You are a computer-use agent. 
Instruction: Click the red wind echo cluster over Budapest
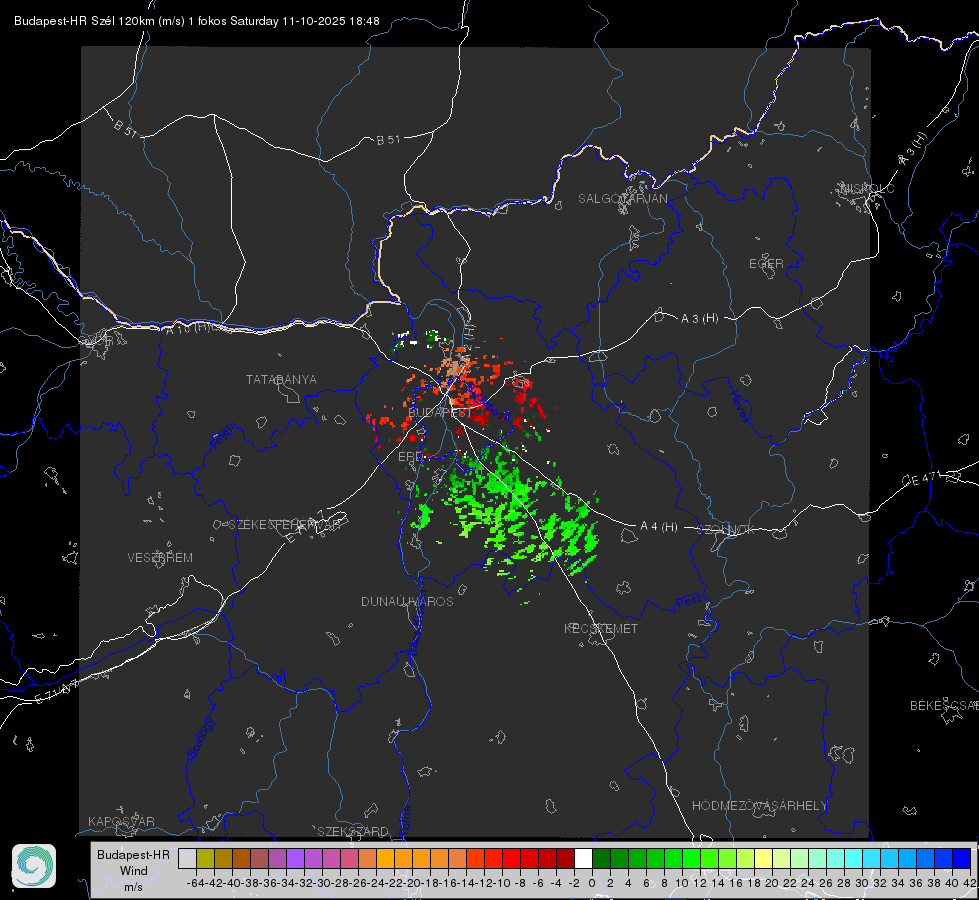(x=462, y=390)
